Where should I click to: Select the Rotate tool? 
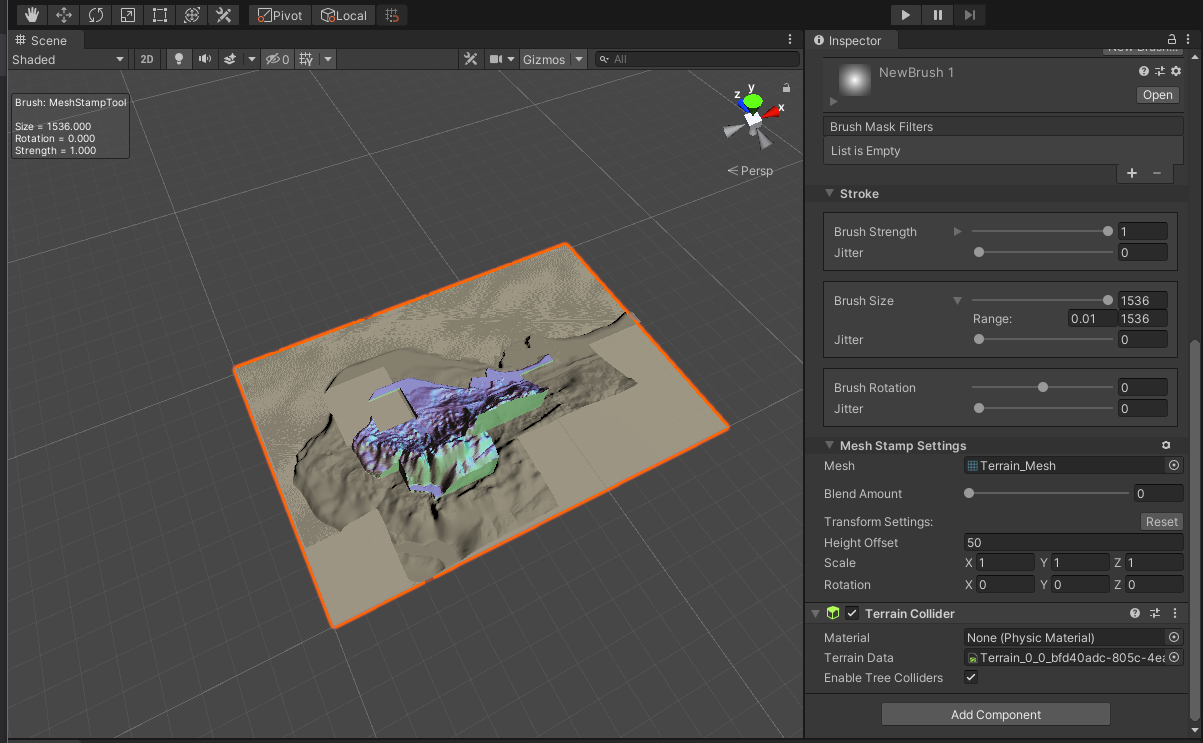click(96, 15)
